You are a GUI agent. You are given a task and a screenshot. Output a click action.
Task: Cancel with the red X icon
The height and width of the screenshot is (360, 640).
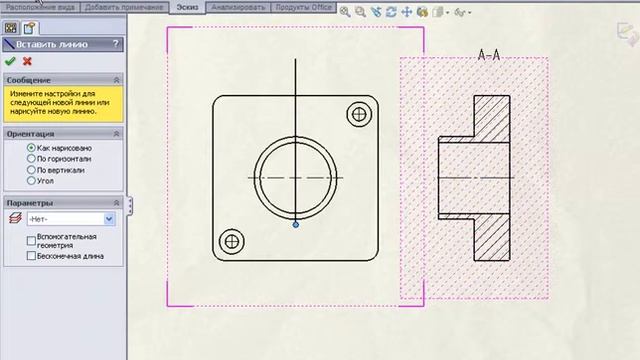(27, 61)
